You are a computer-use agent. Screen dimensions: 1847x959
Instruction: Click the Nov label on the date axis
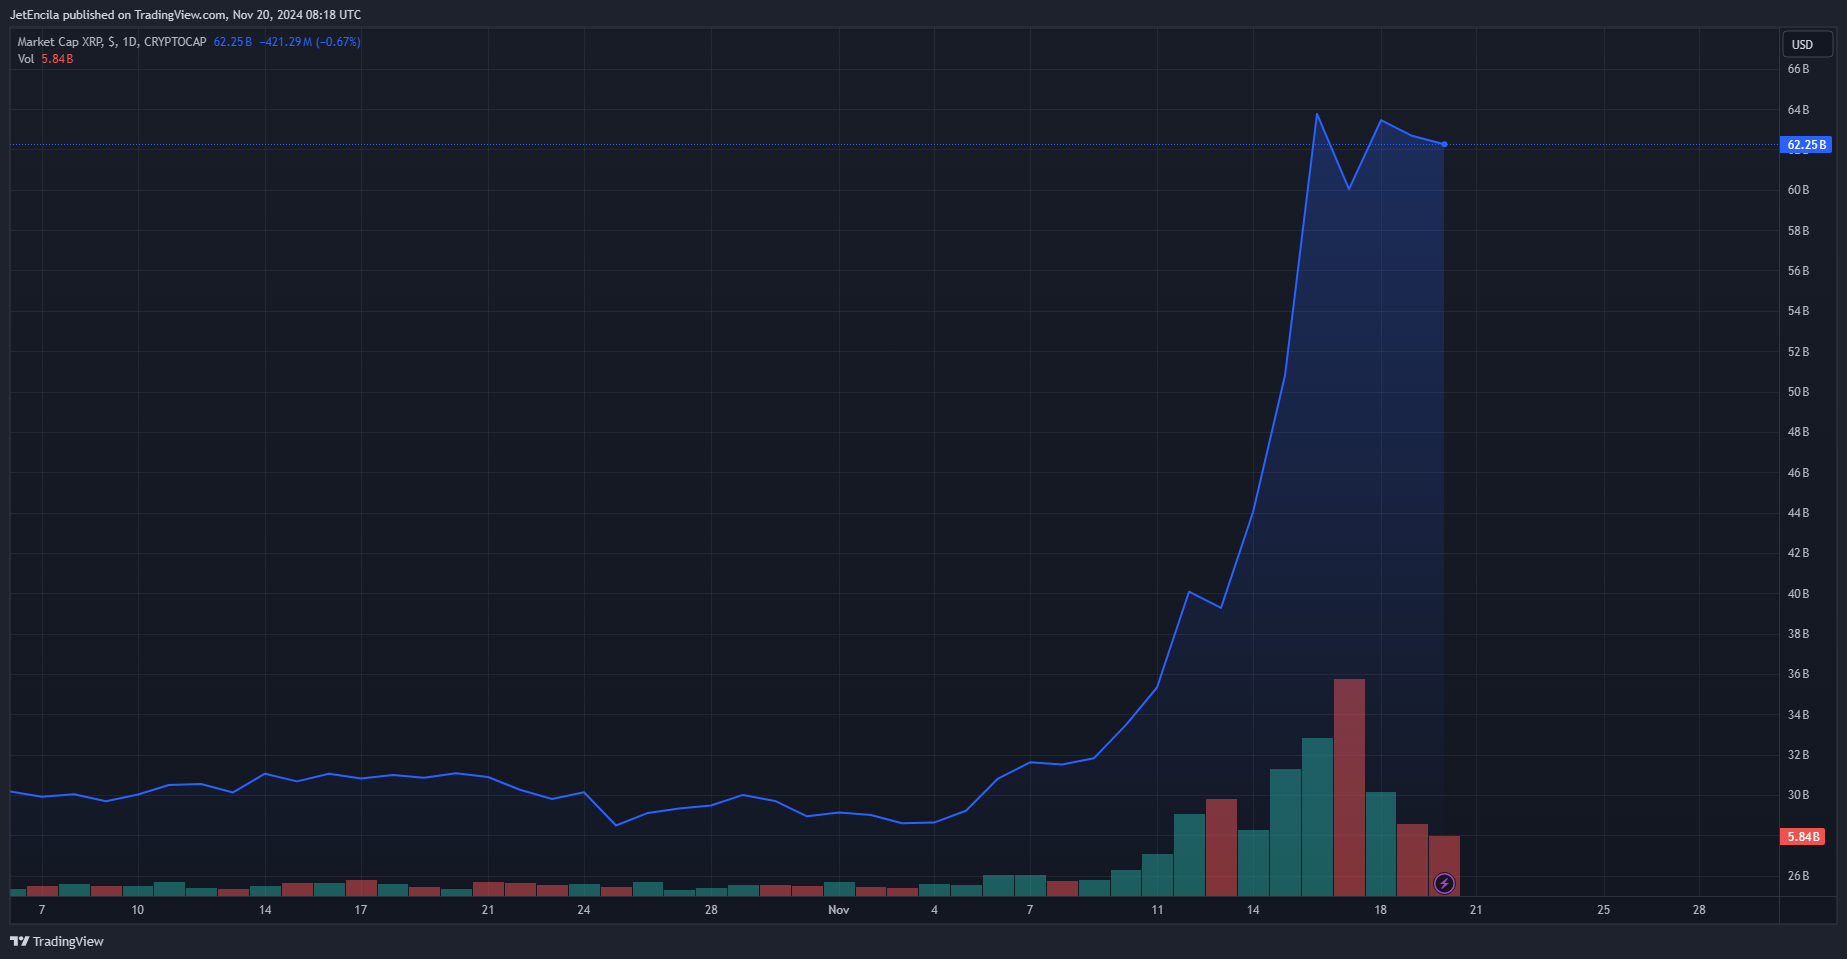pos(838,910)
